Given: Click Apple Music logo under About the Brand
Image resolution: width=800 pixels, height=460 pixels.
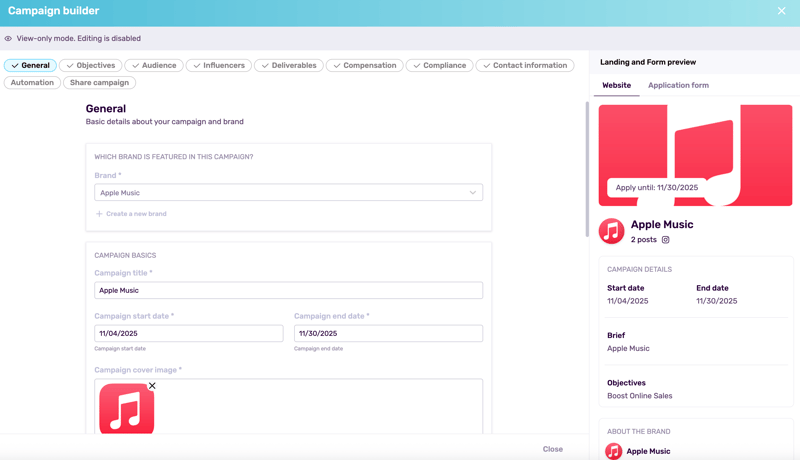Looking at the screenshot, I should (x=613, y=451).
